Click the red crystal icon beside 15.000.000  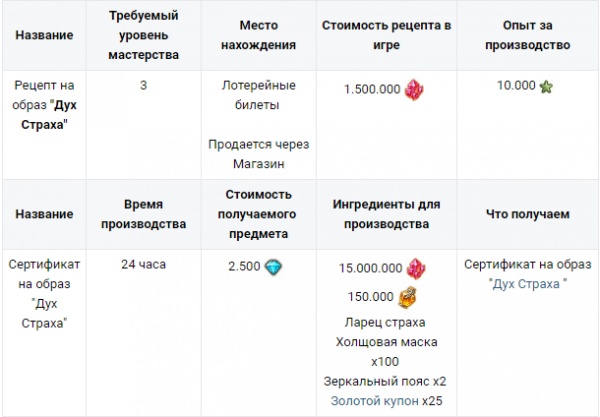coord(417,269)
